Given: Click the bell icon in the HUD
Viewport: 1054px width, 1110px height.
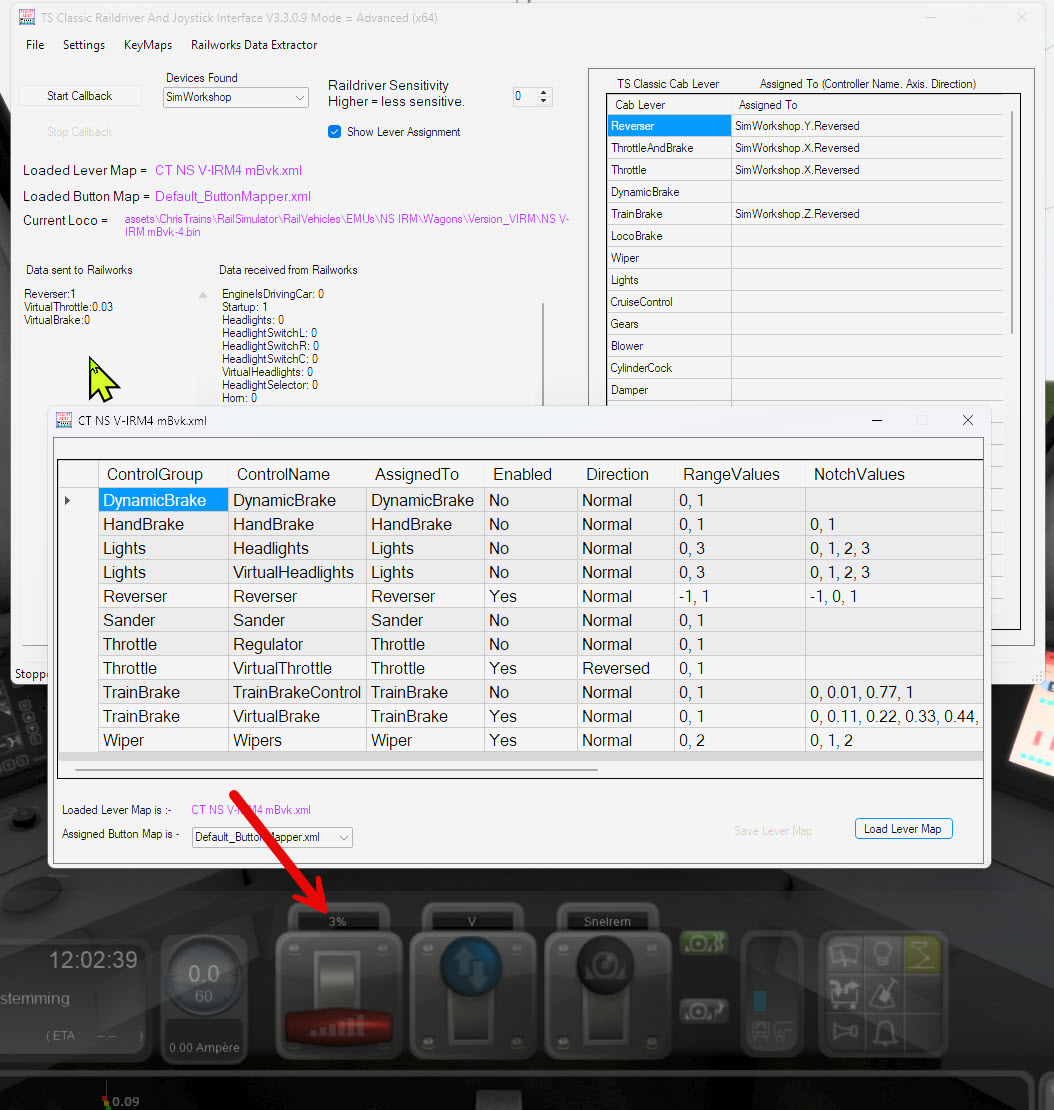Looking at the screenshot, I should (x=884, y=1031).
